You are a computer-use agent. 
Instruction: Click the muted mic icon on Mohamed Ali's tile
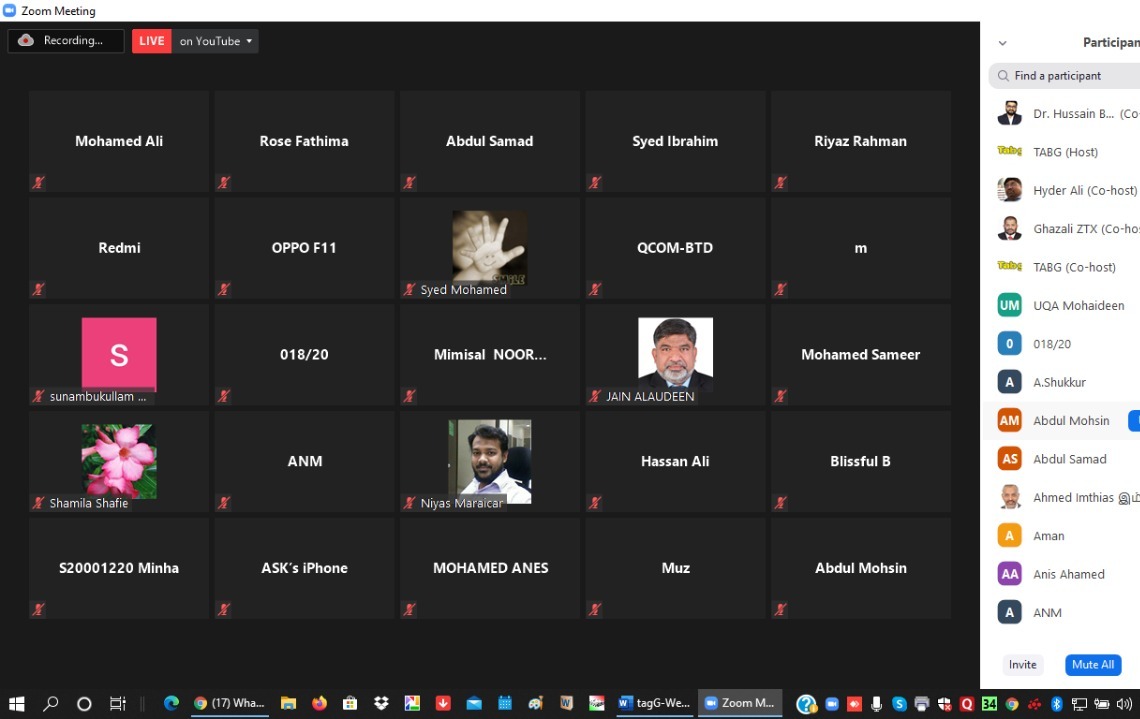[39, 183]
